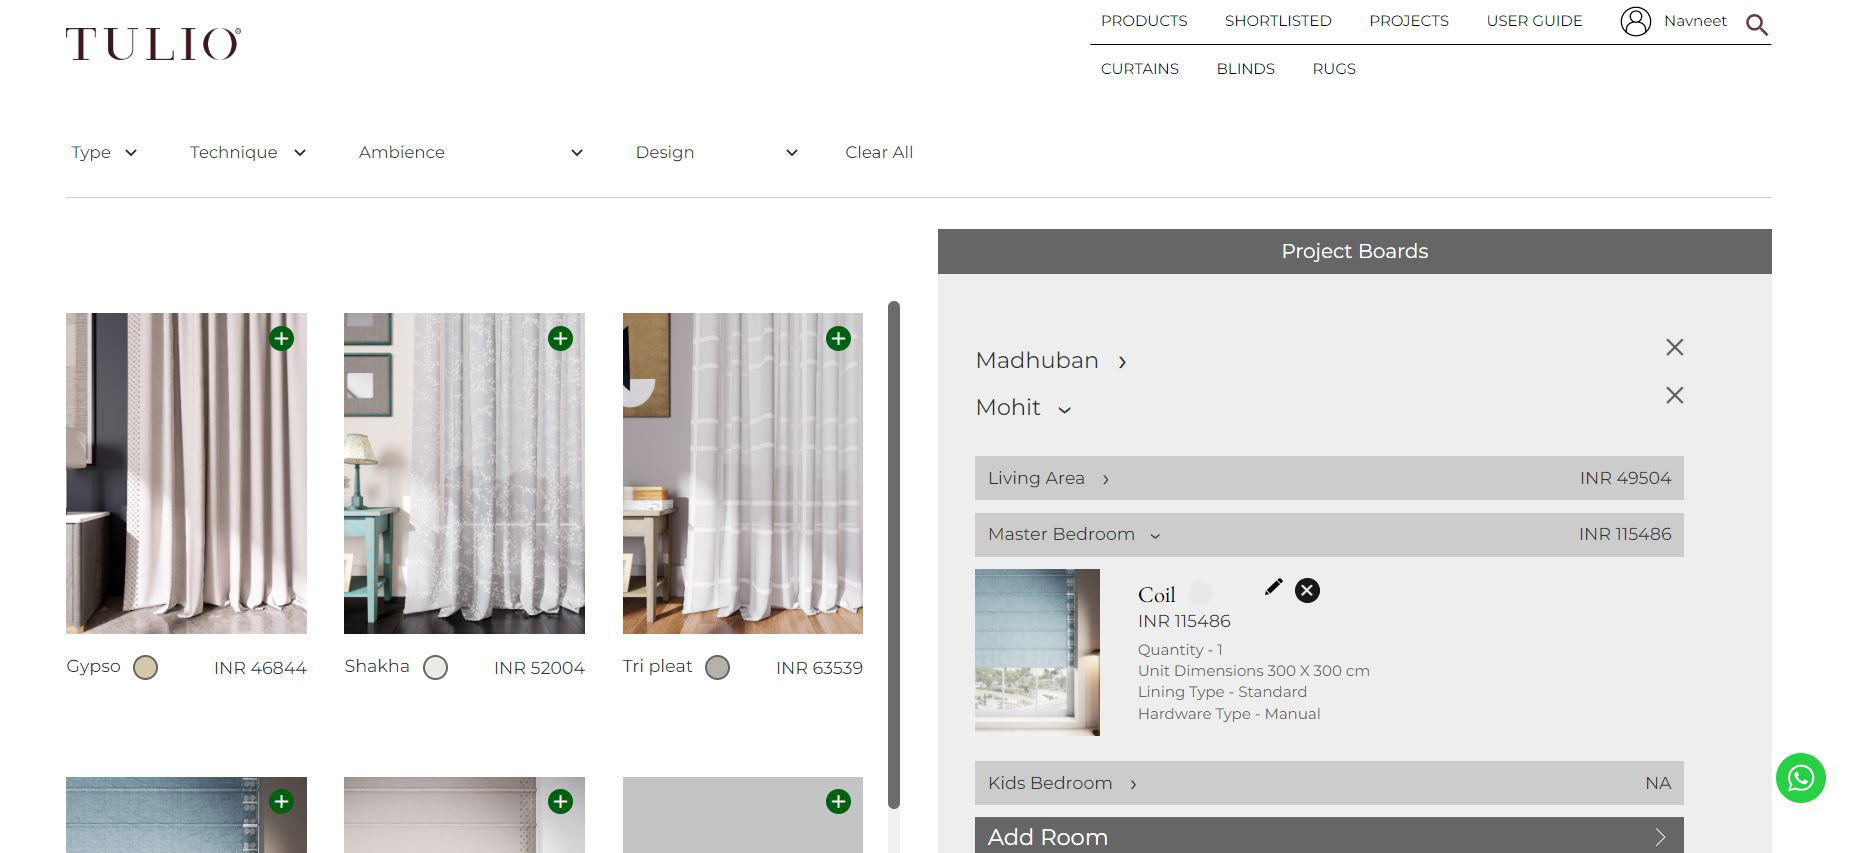Open the search magnifier icon
1861x853 pixels.
click(1757, 24)
